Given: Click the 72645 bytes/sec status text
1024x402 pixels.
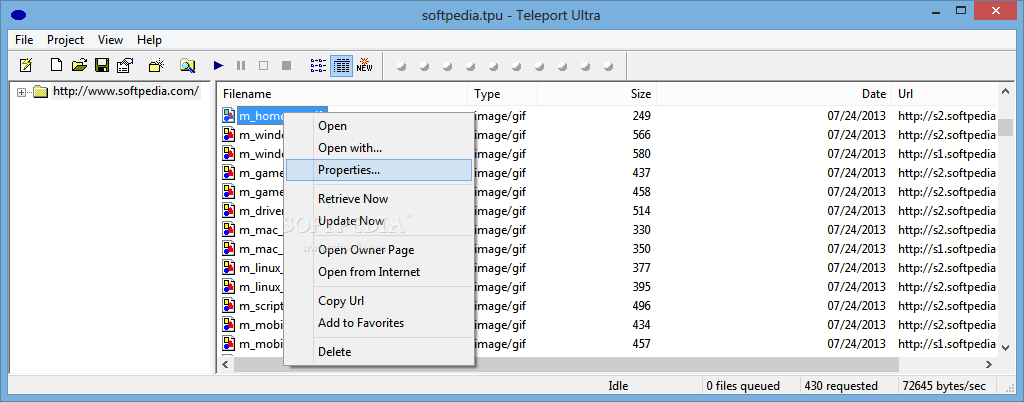Looking at the screenshot, I should pyautogui.click(x=944, y=386).
